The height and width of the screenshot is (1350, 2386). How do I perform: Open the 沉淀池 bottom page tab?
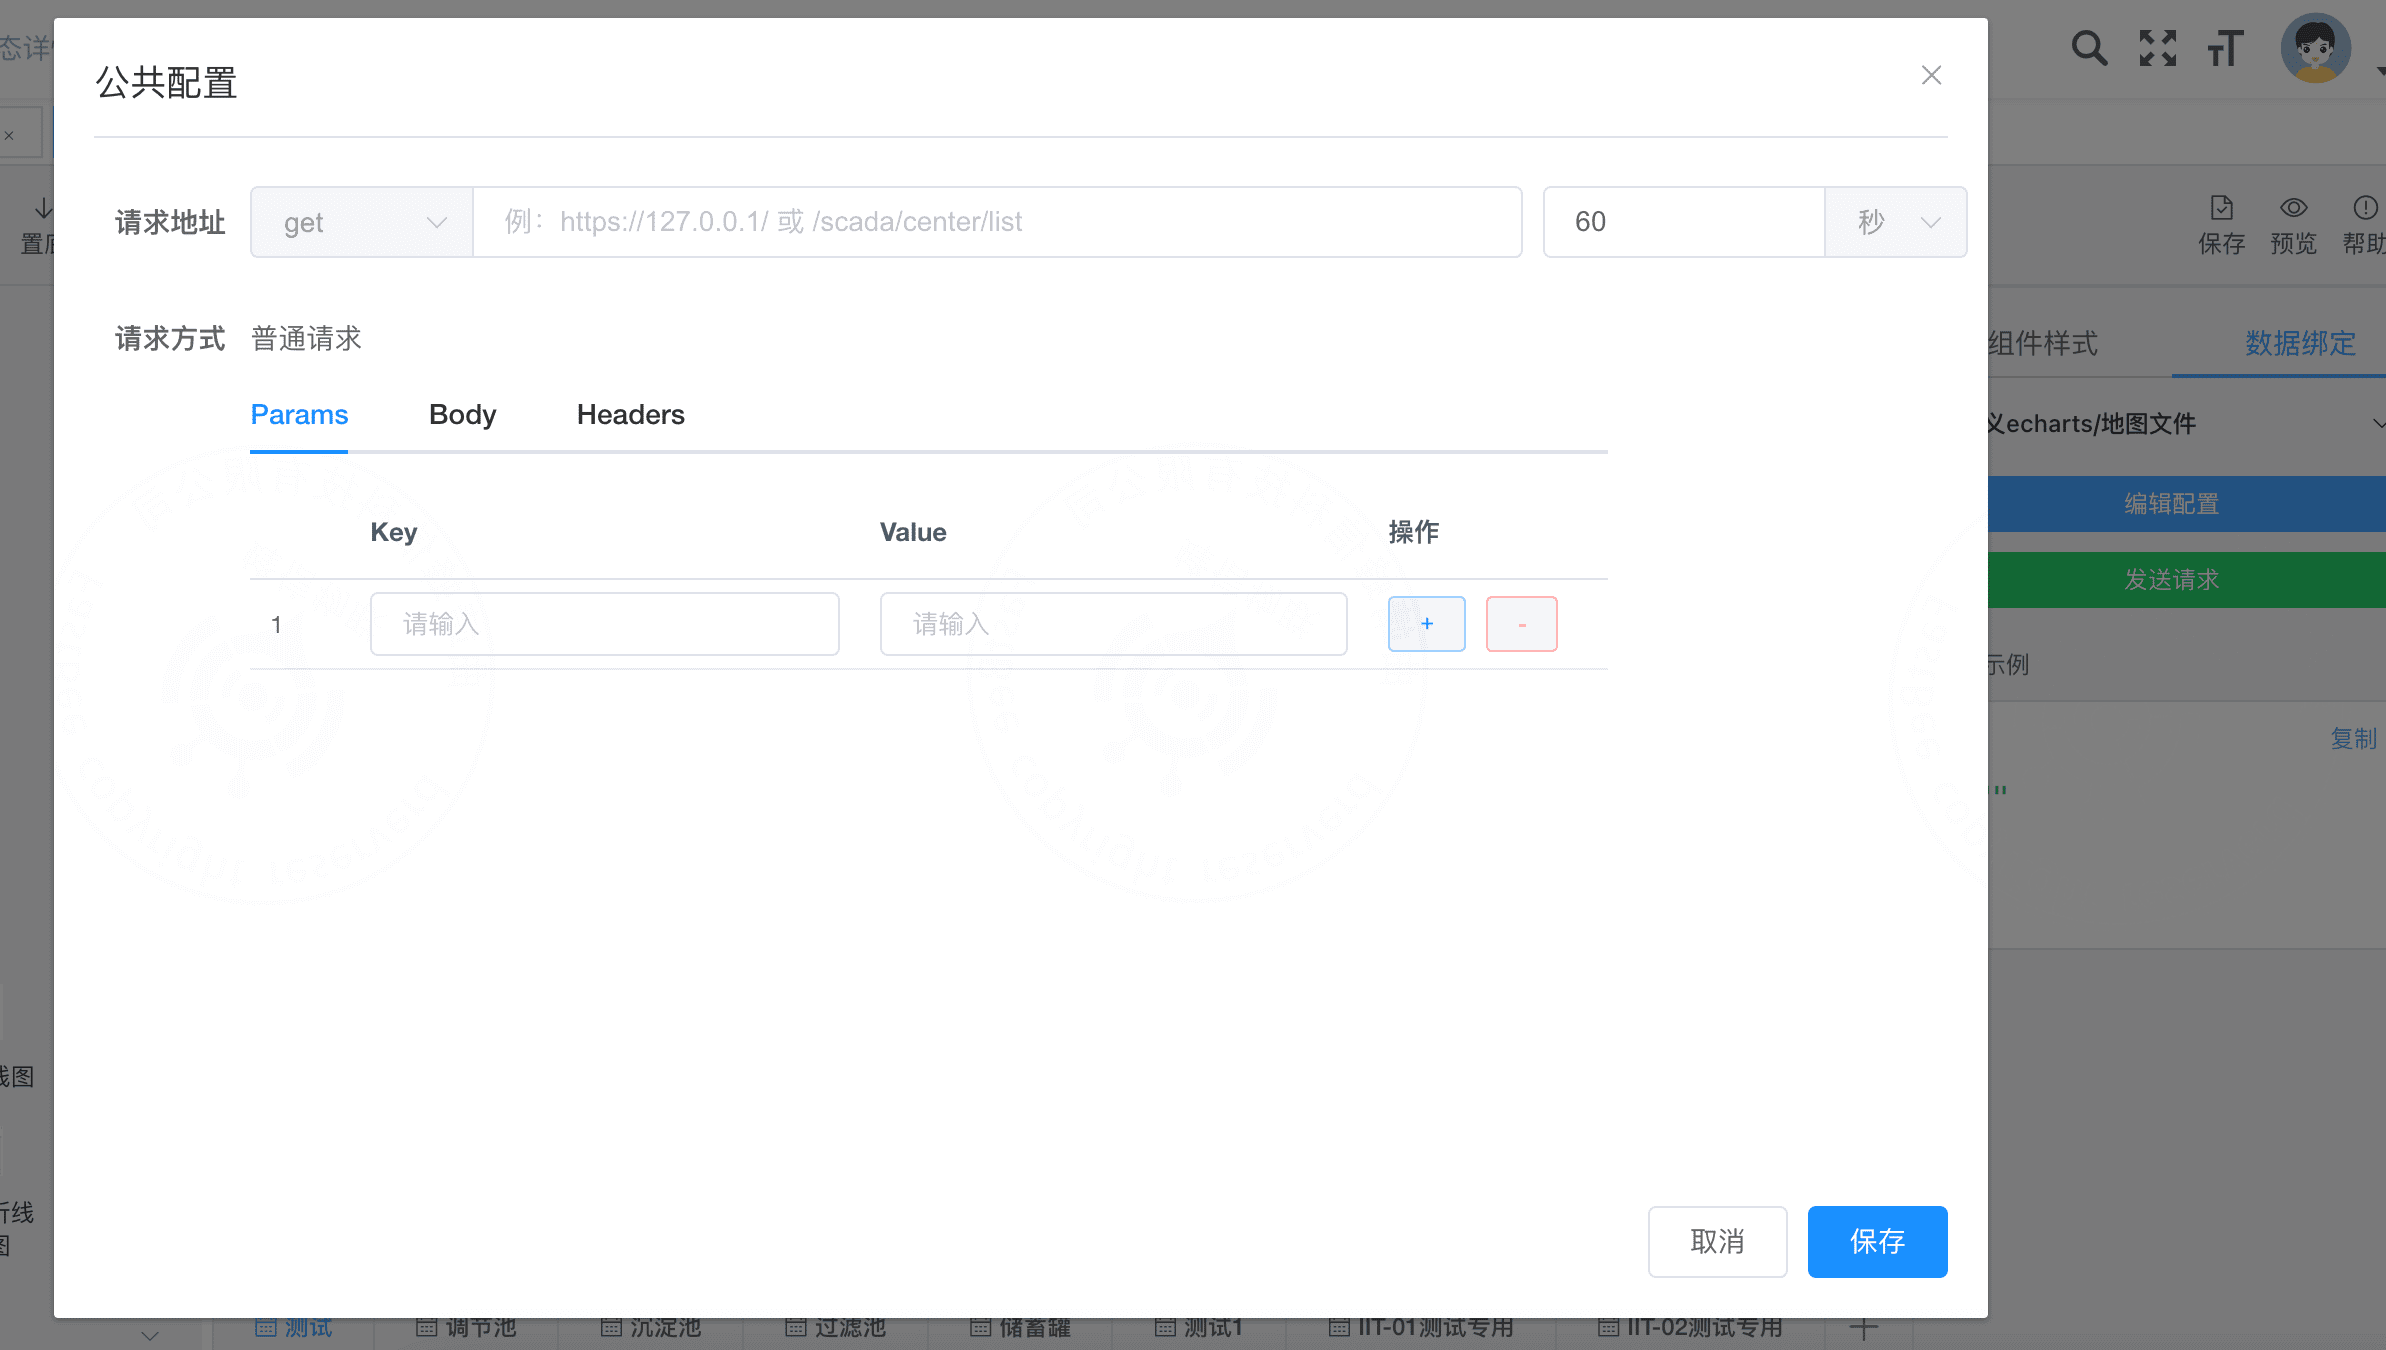point(651,1328)
